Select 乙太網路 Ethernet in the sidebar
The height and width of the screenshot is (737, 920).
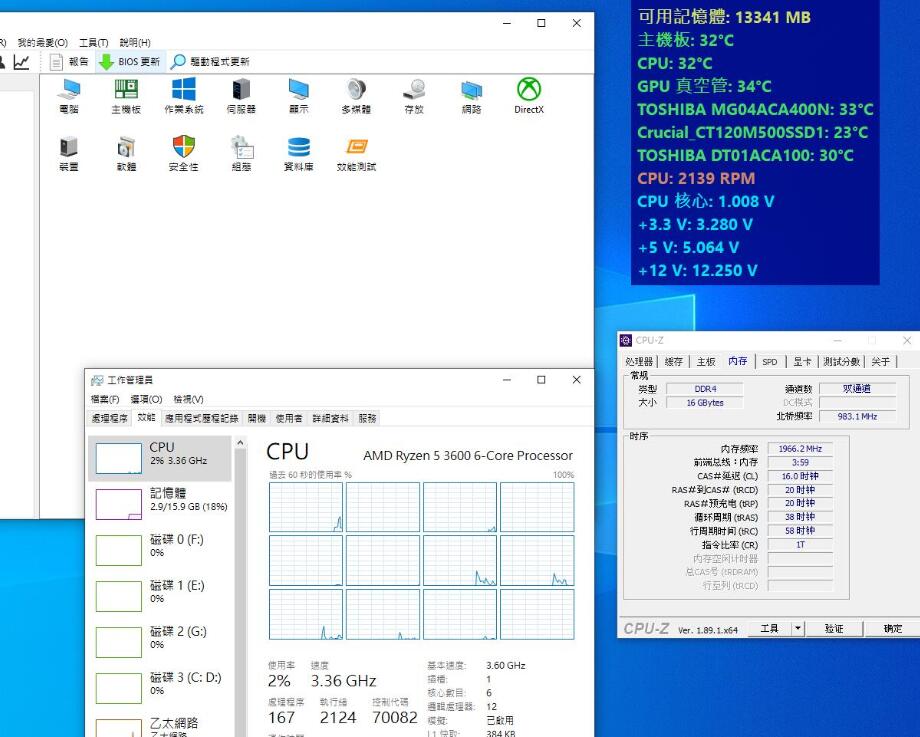(x=160, y=725)
